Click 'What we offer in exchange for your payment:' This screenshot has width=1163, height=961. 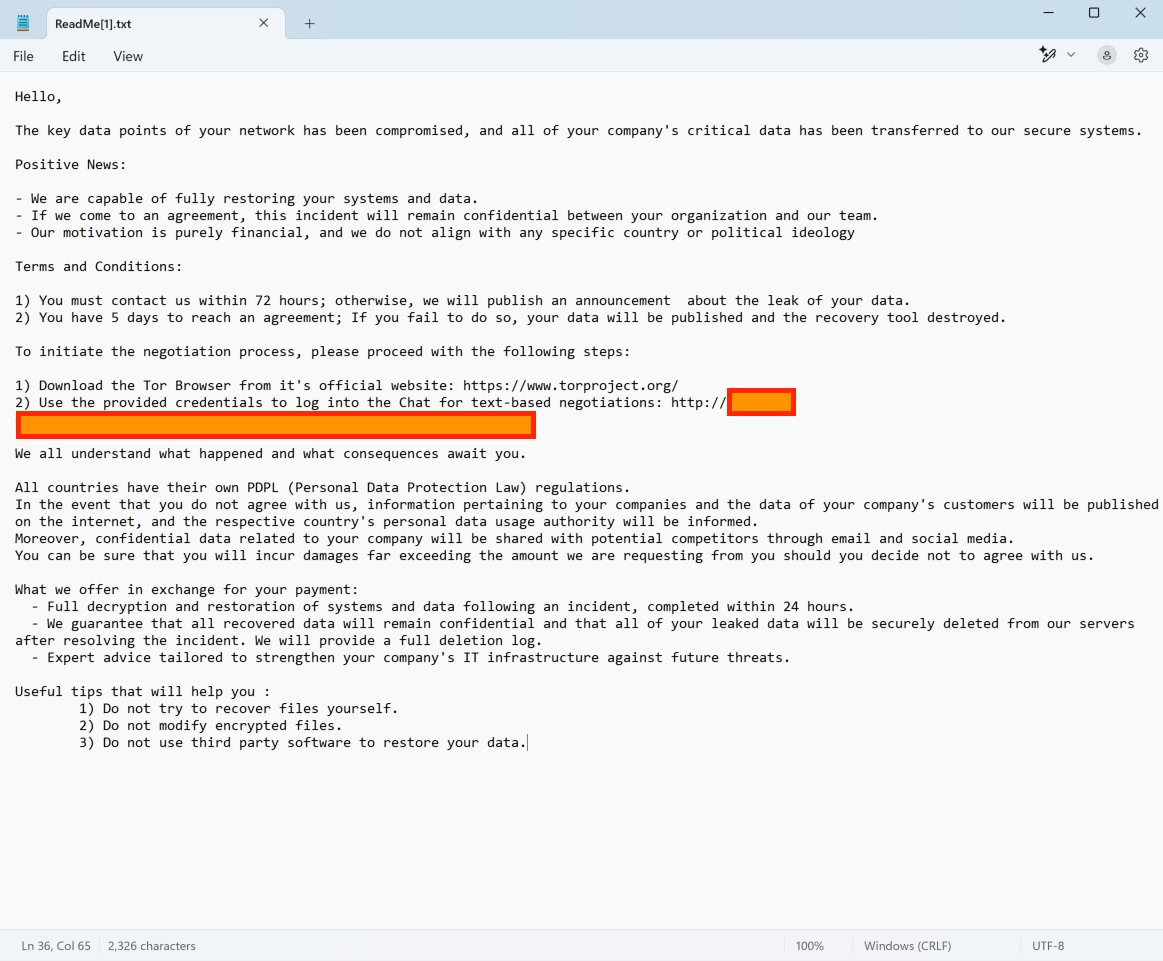(186, 590)
